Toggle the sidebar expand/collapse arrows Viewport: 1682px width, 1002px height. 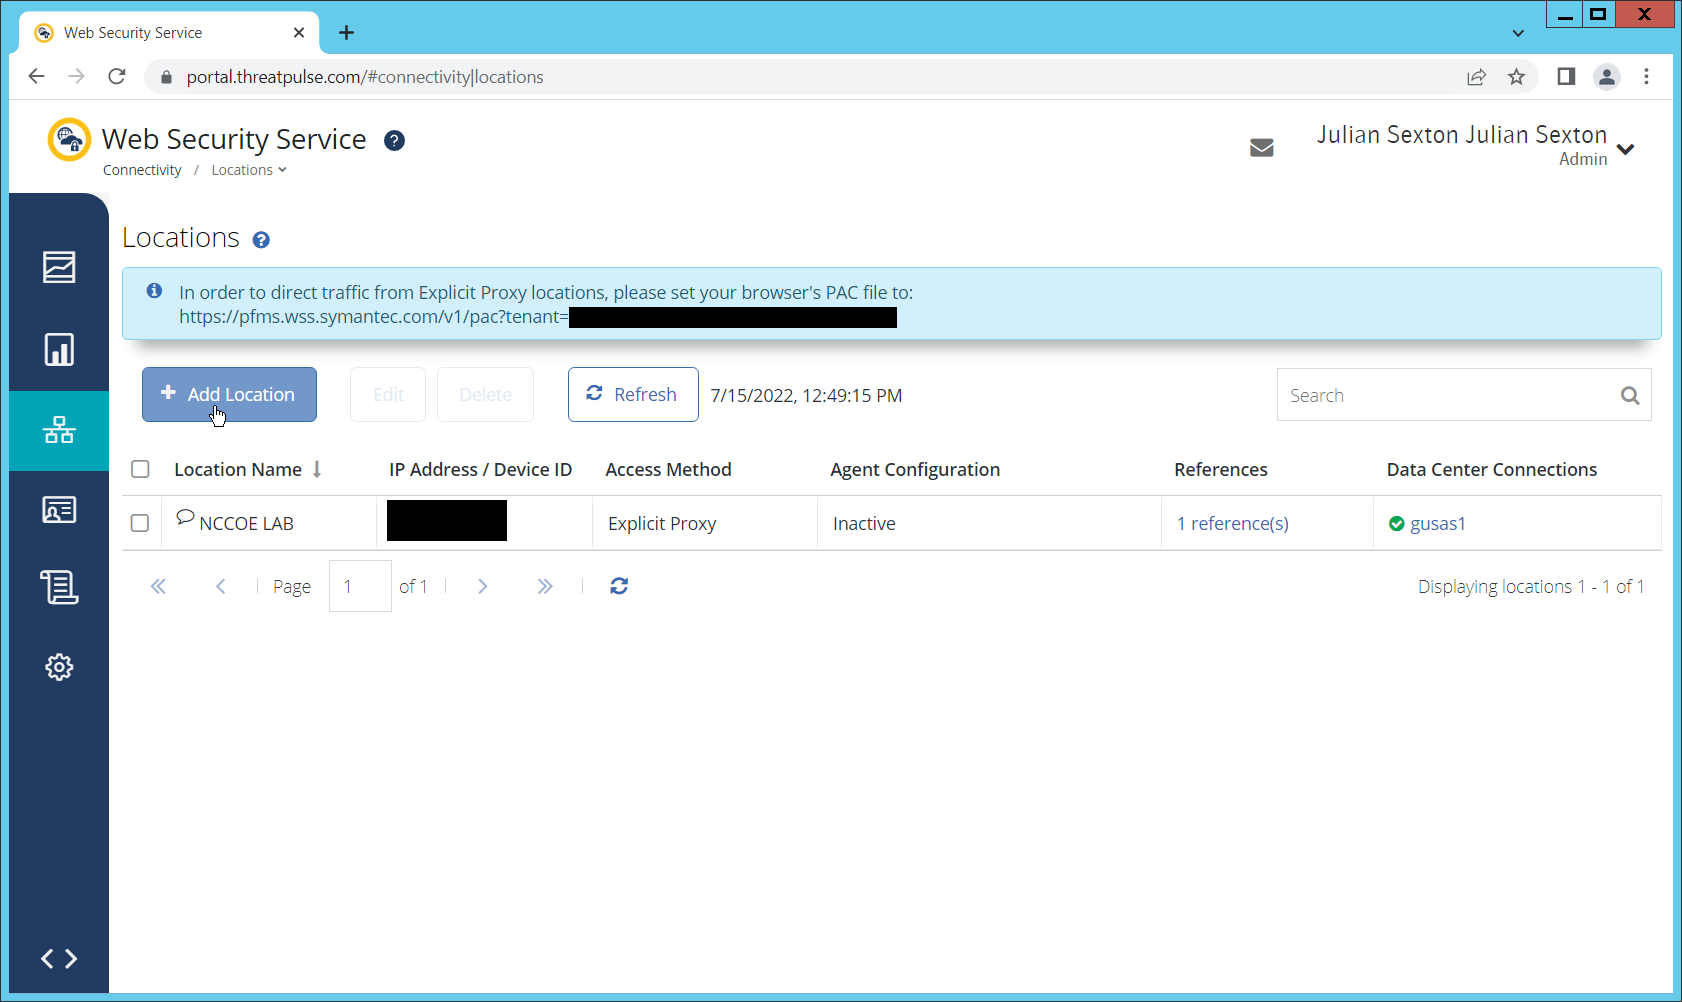(59, 958)
